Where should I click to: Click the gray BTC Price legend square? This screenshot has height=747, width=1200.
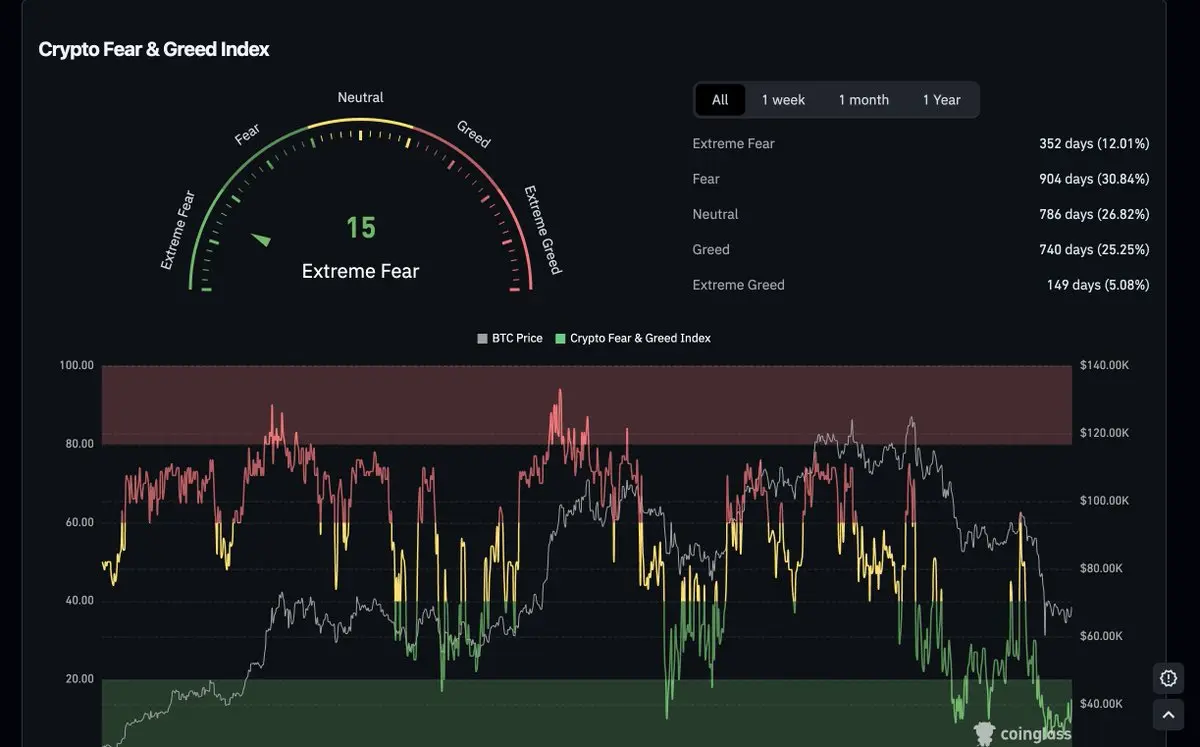pos(482,339)
